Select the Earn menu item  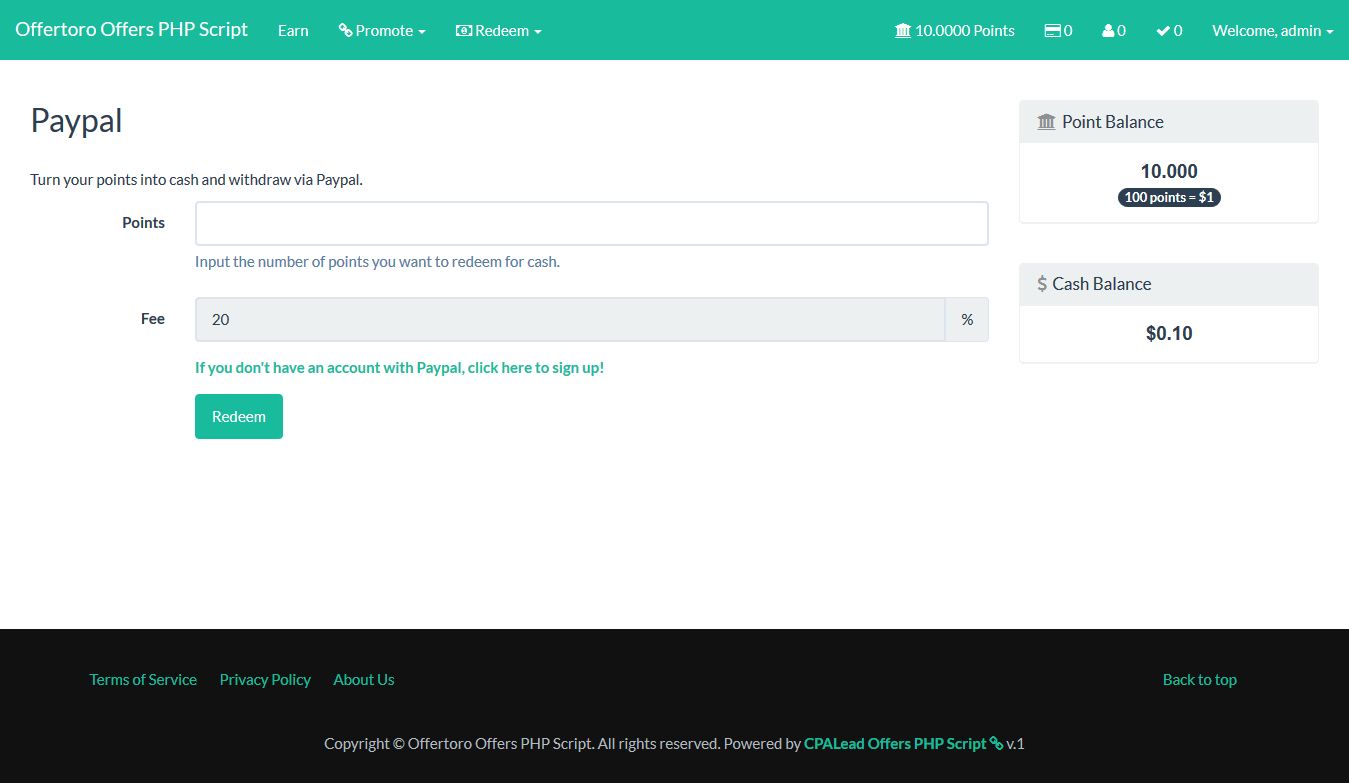click(x=292, y=30)
